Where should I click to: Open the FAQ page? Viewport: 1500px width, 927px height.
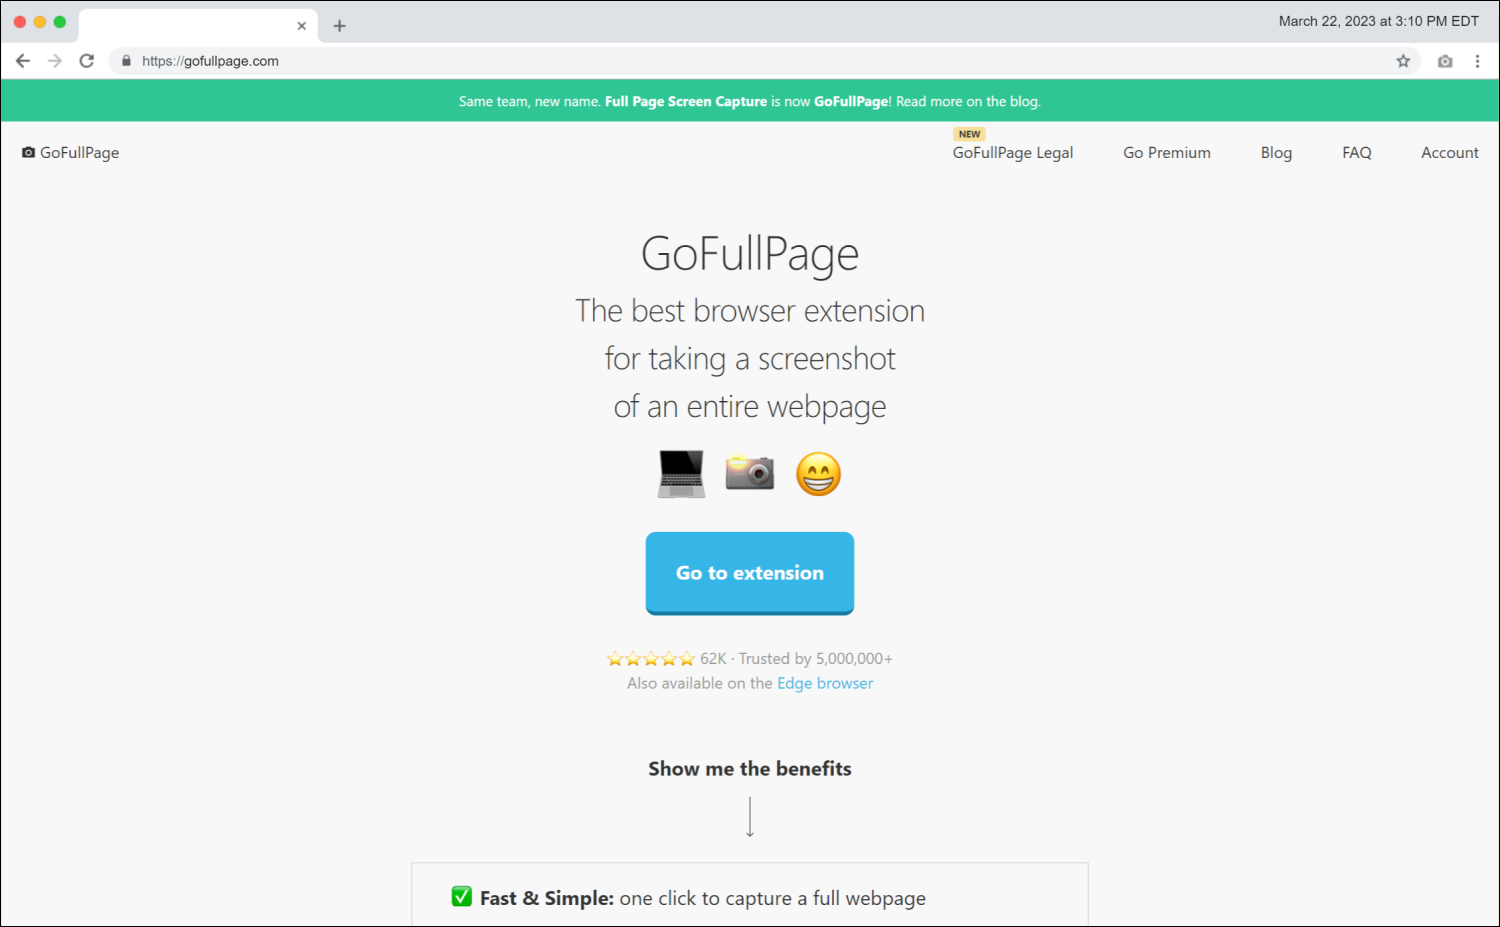click(x=1356, y=152)
